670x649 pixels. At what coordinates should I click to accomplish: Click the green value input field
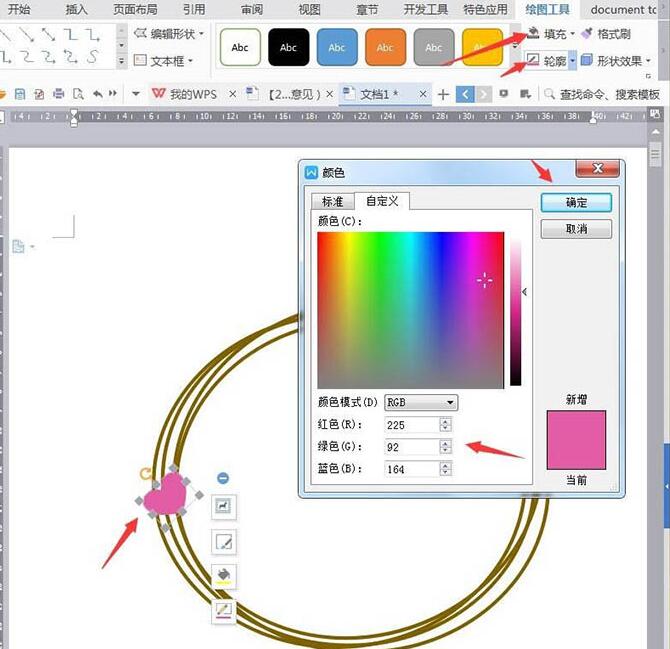pyautogui.click(x=412, y=447)
